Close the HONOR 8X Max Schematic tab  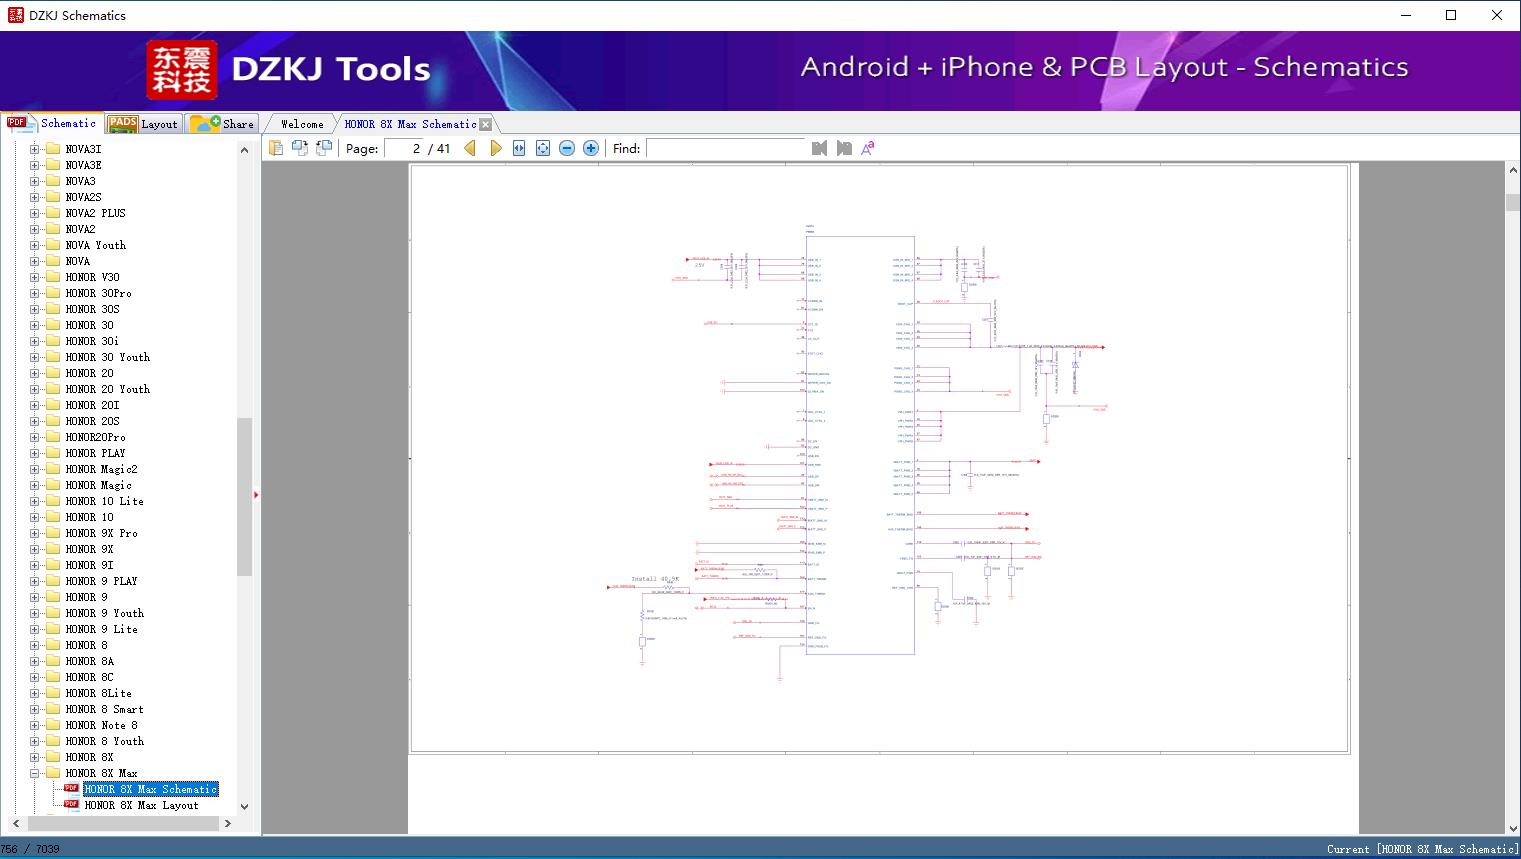coord(486,125)
